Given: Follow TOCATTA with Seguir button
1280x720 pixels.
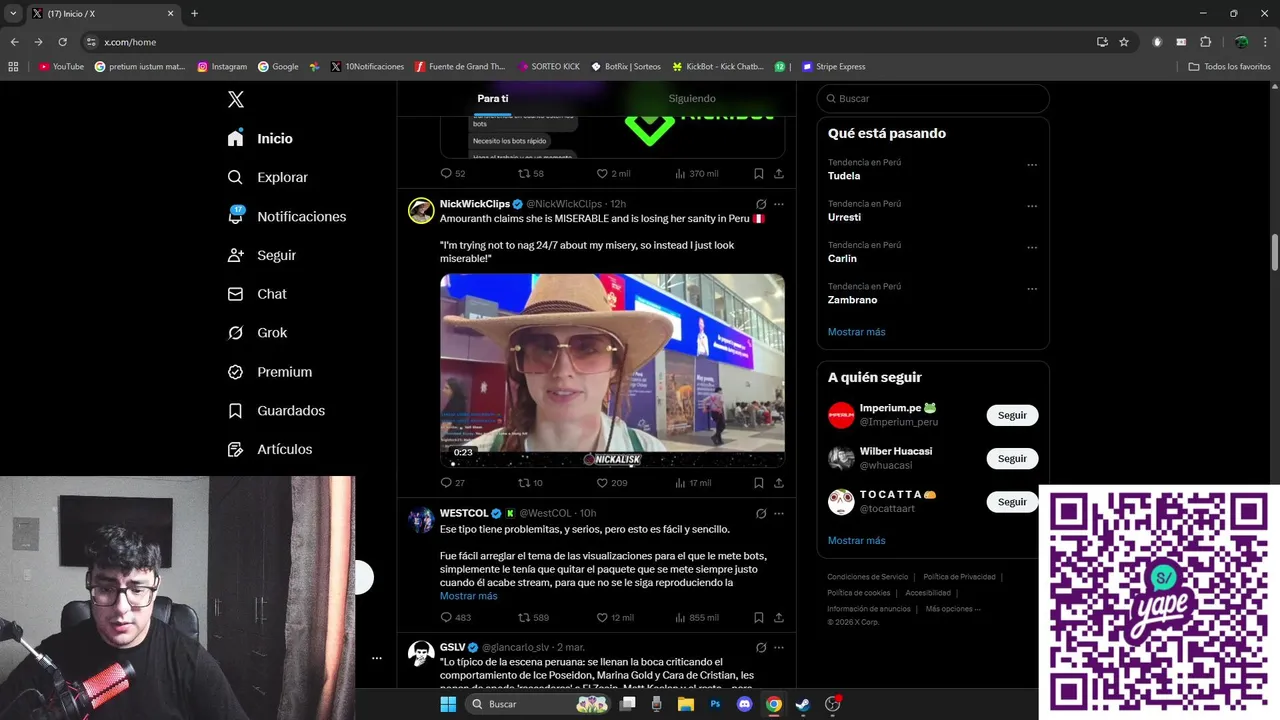Looking at the screenshot, I should coord(1012,502).
